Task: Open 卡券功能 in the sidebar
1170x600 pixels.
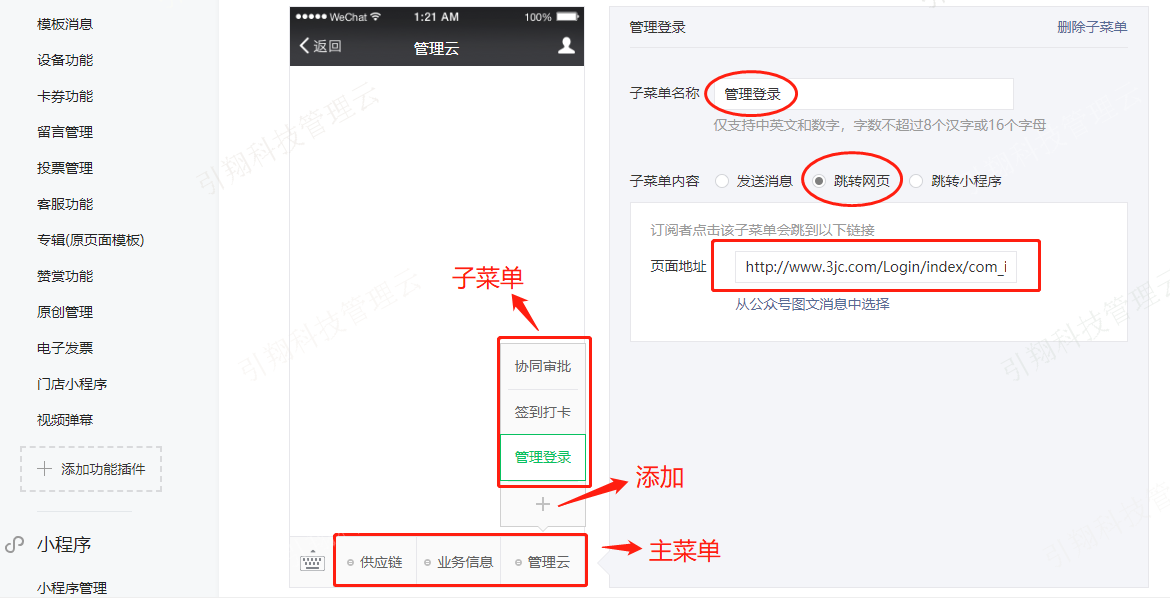Action: [65, 96]
